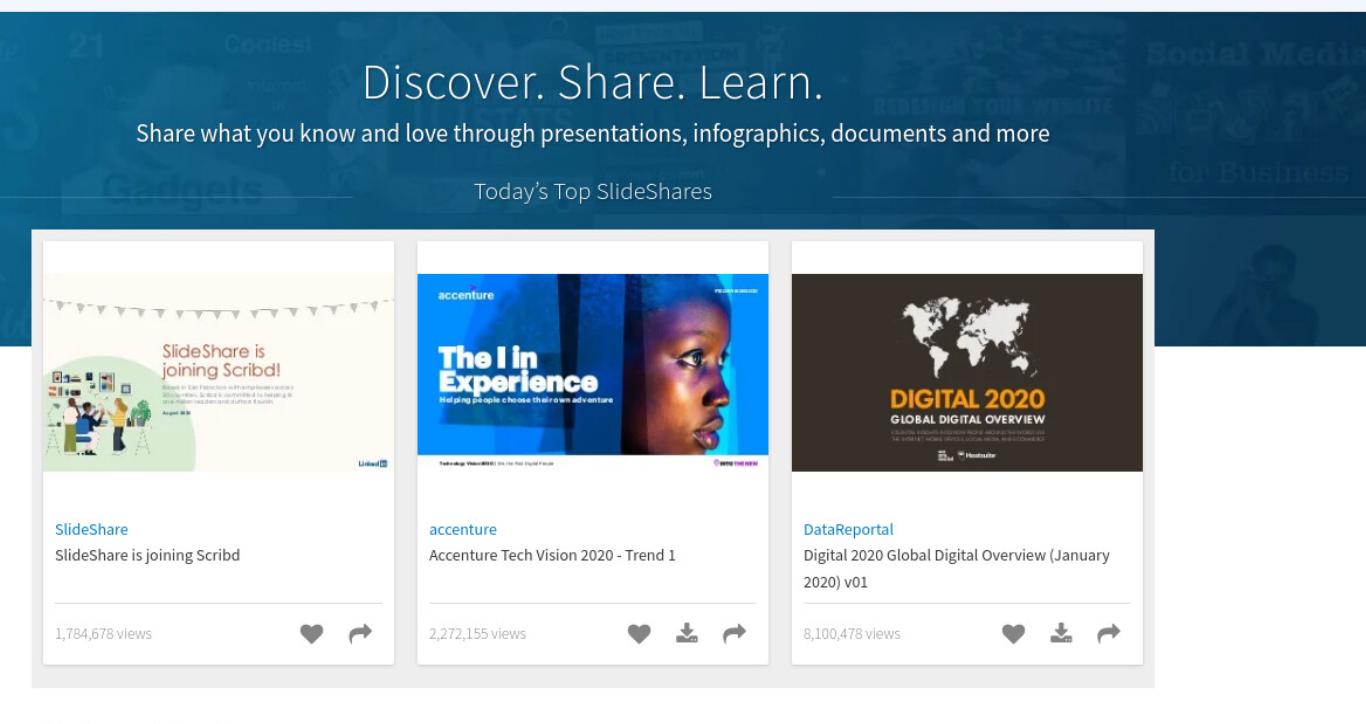1366x724 pixels.
Task: Download the Digital 2020 Global Overview slides
Action: pos(1061,633)
